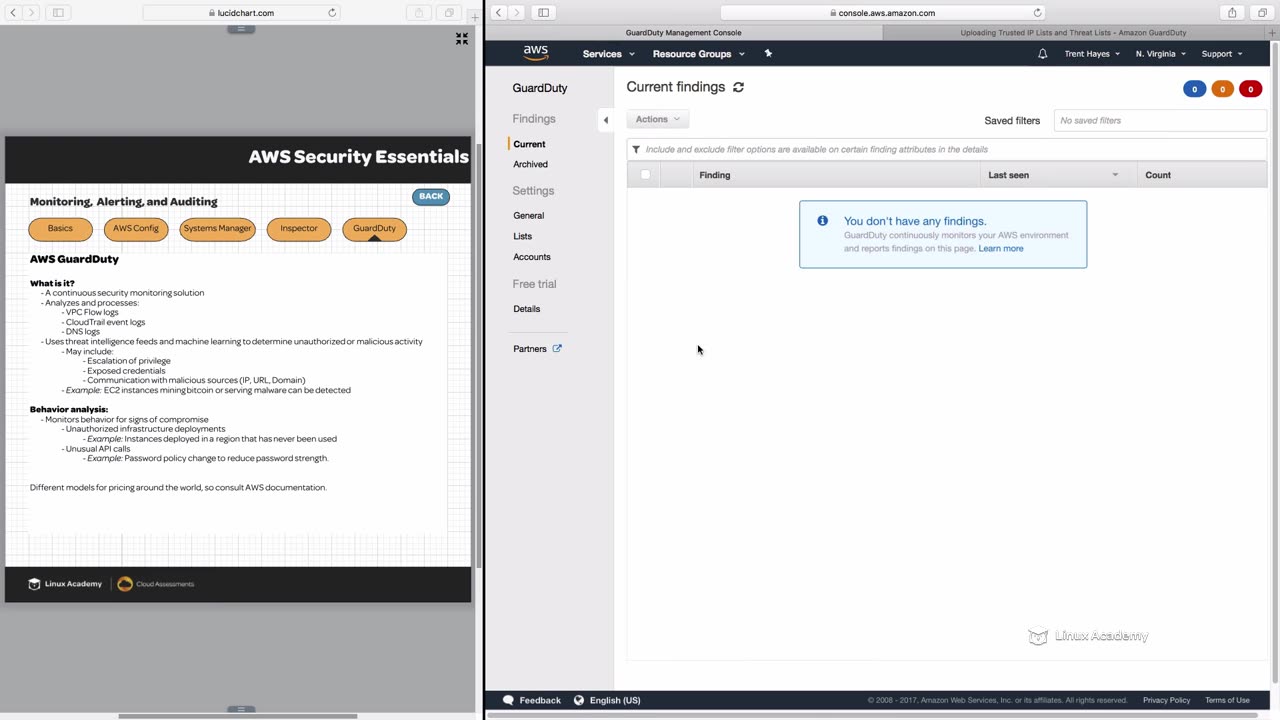Switch to Uploading Trusted IP Lists tab
Screen dimensions: 1280x720
tap(1074, 33)
